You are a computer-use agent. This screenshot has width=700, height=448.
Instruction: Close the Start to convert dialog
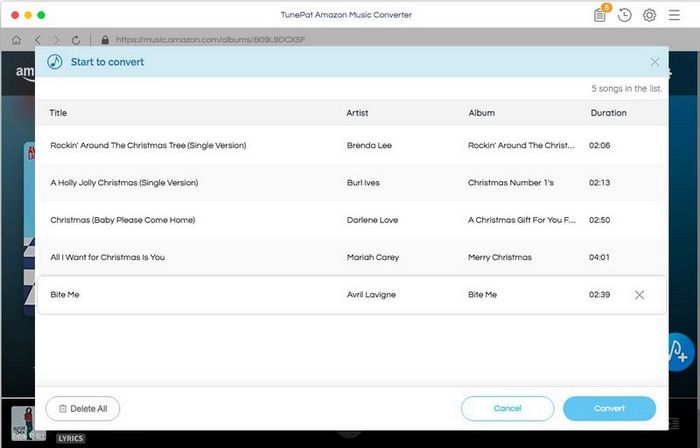pyautogui.click(x=654, y=62)
